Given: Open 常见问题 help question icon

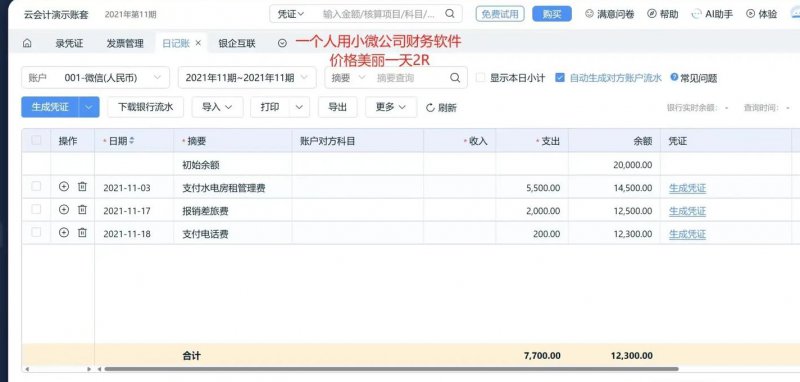Looking at the screenshot, I should (x=674, y=77).
